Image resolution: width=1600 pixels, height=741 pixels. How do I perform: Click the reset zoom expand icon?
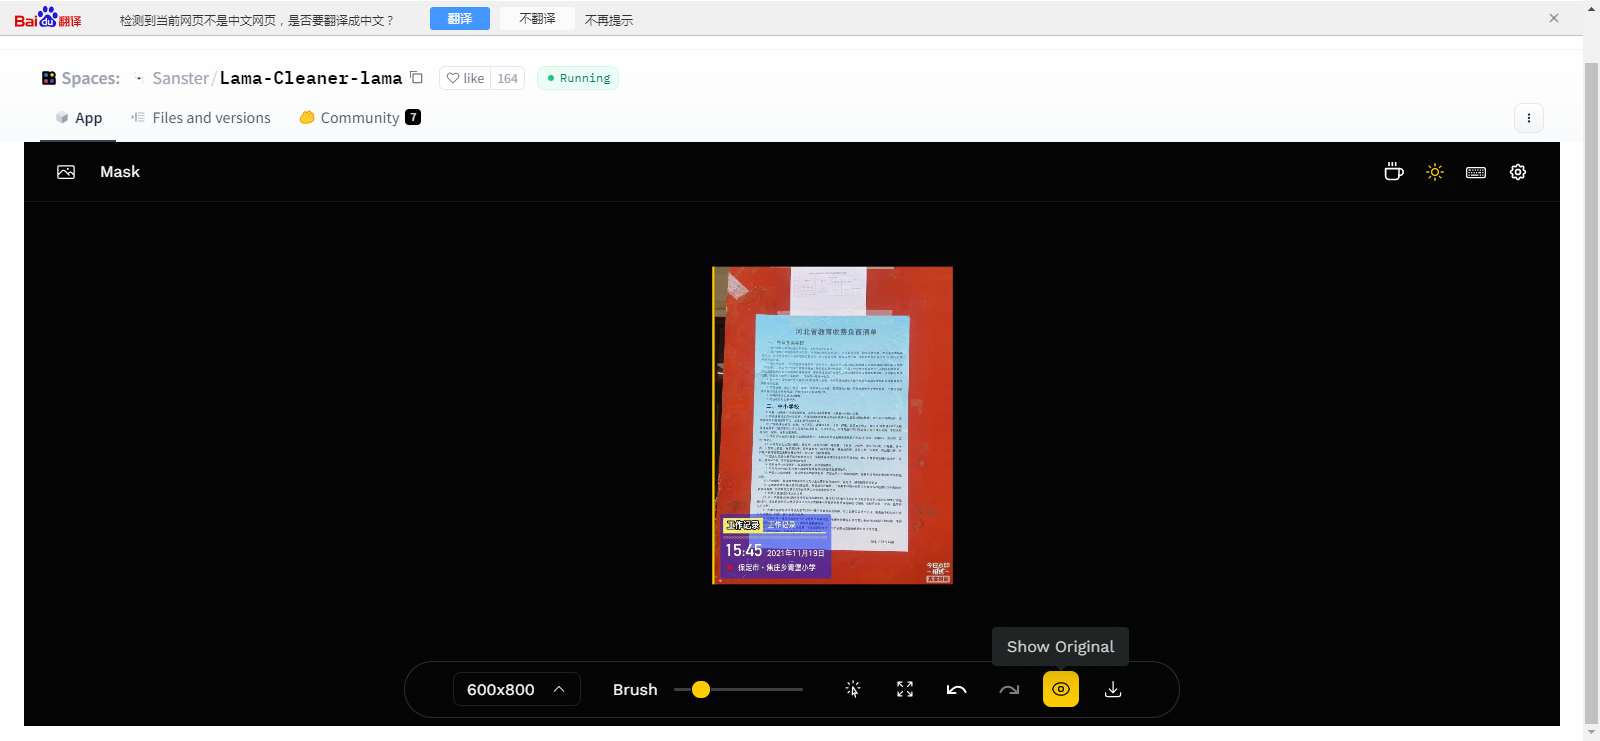click(905, 689)
